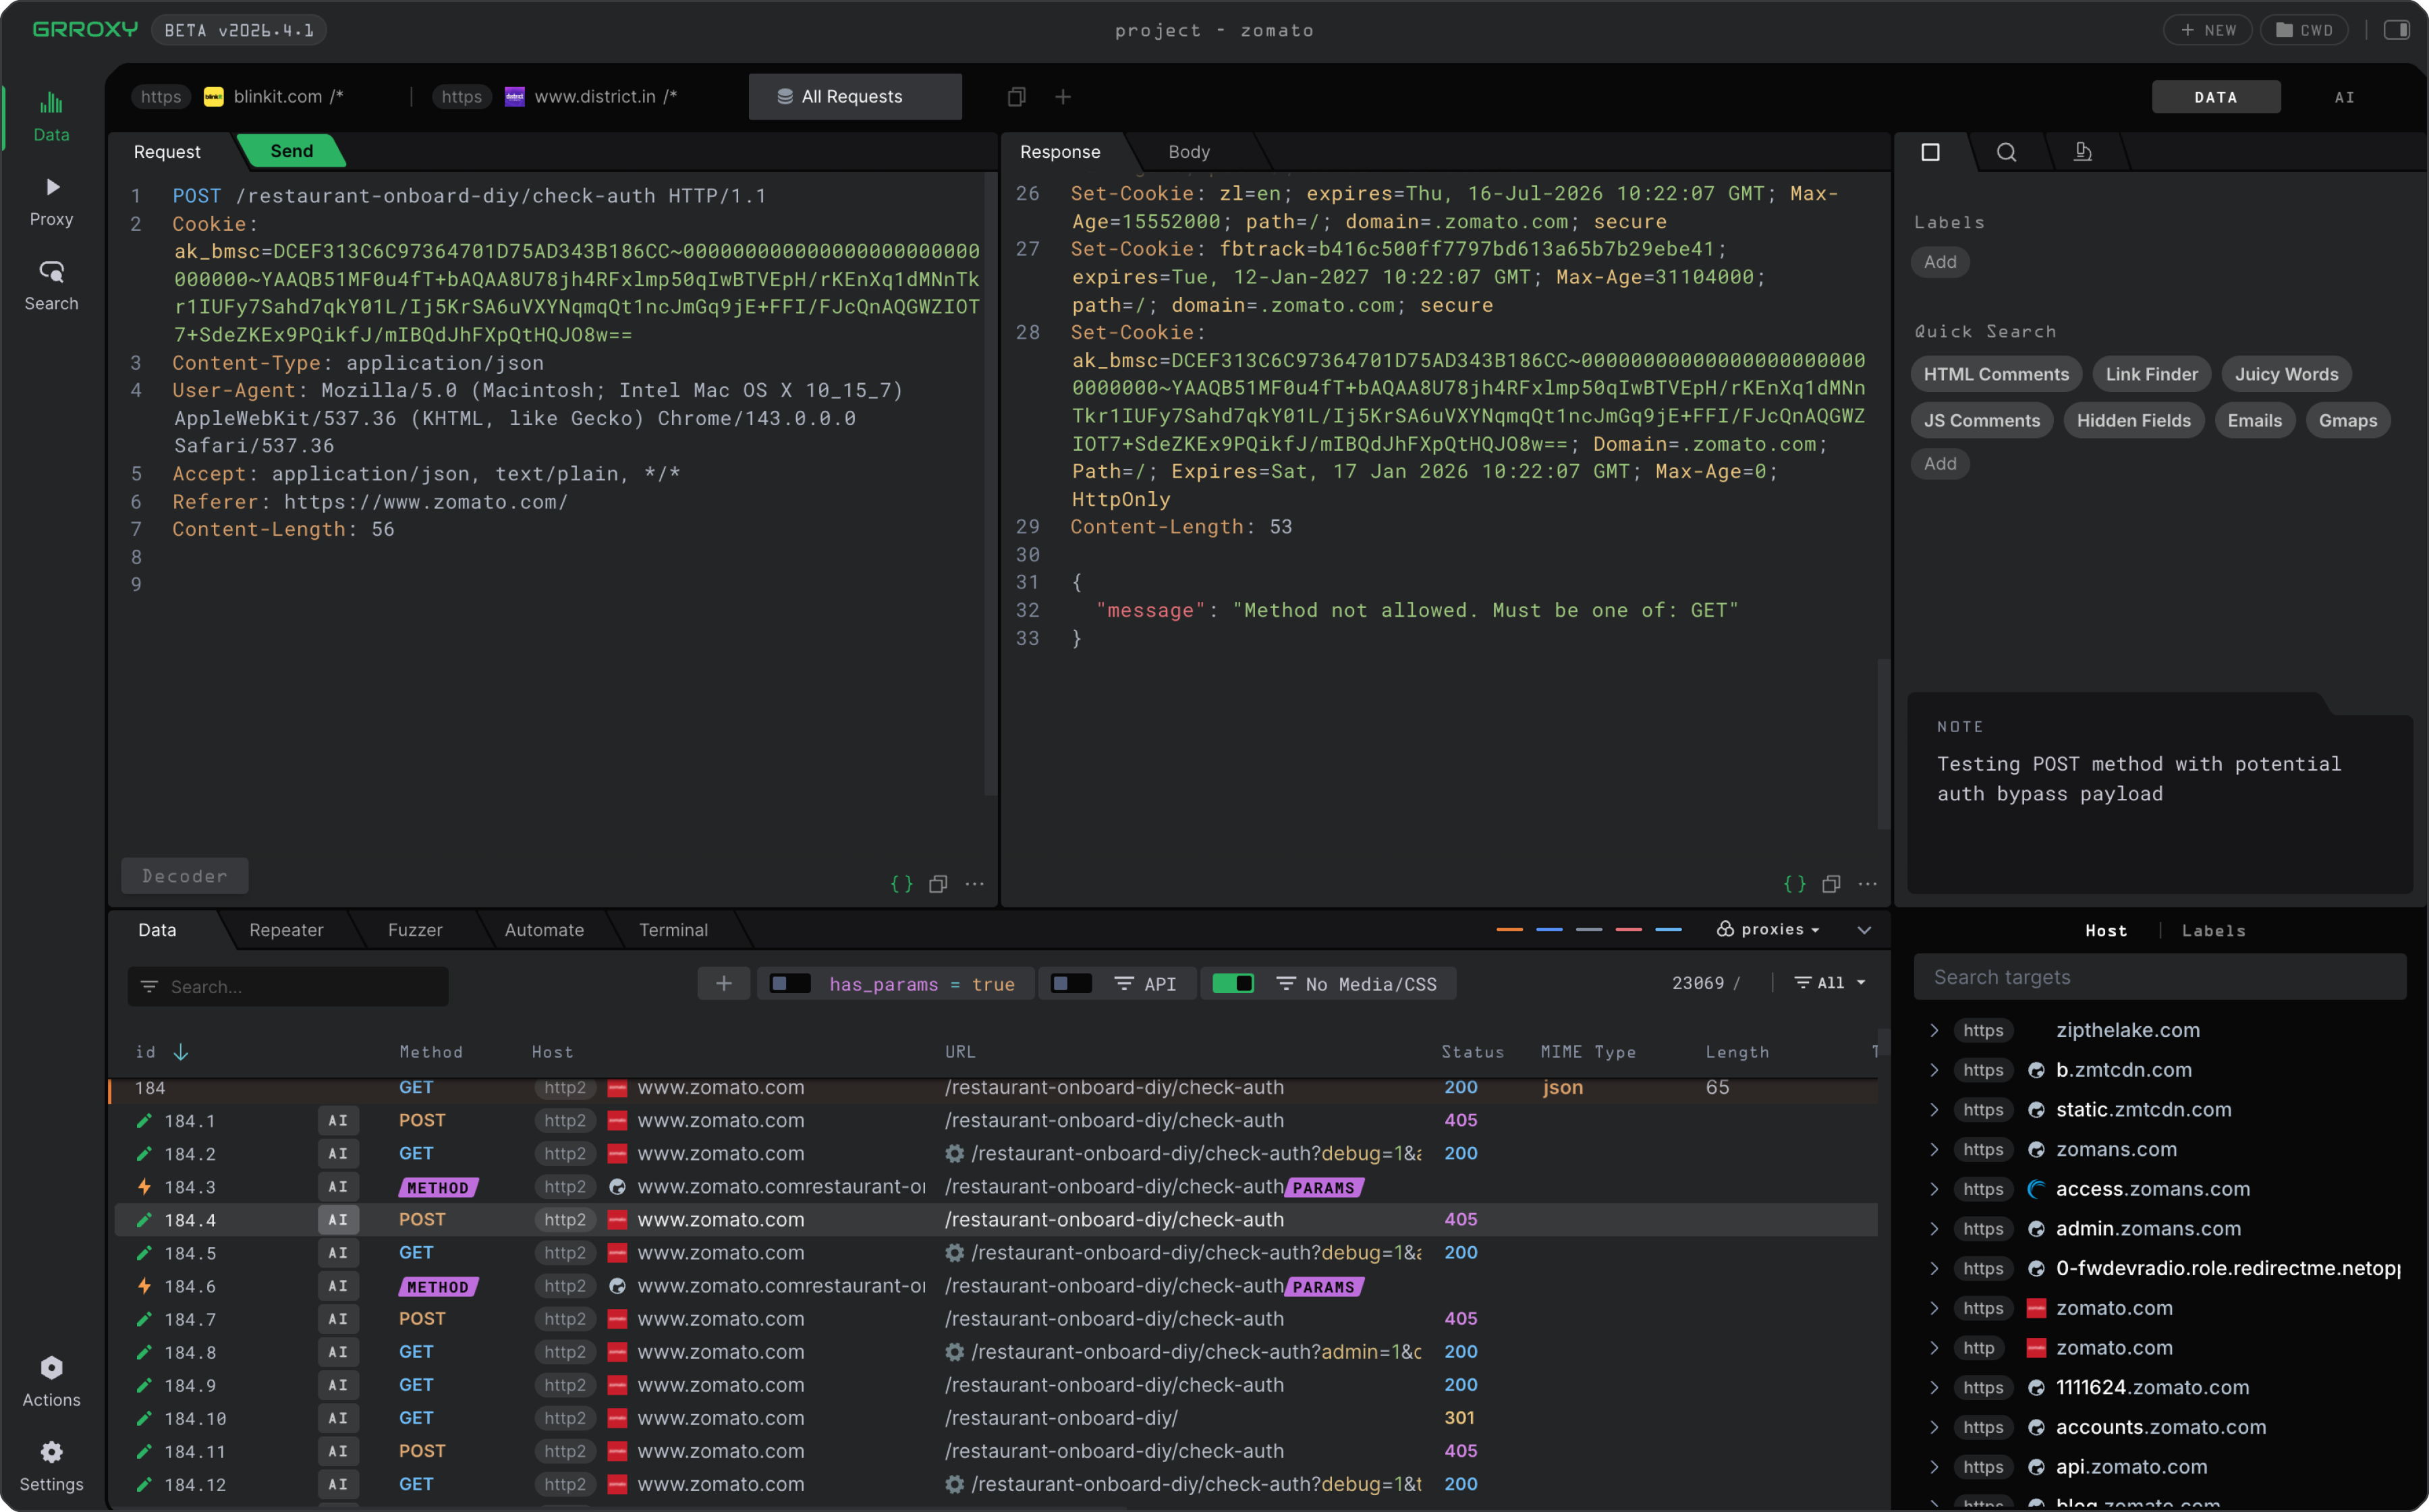Click the AI badge on row 184.4
The width and height of the screenshot is (2429, 1512).
tap(338, 1220)
